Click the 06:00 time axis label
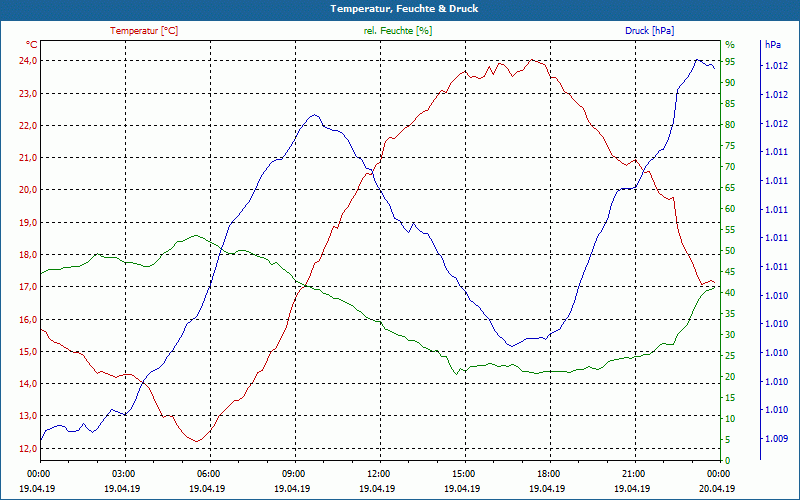 coord(208,473)
